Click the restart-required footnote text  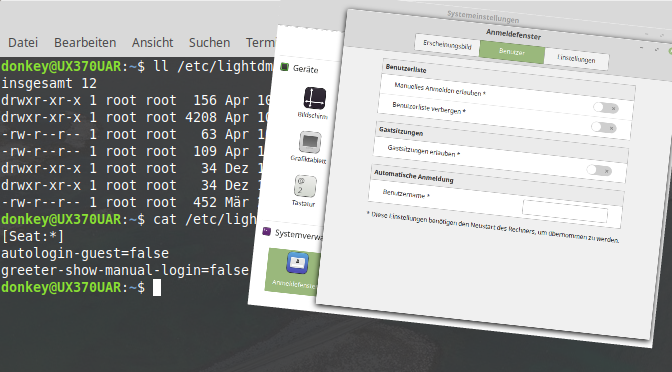(x=493, y=227)
